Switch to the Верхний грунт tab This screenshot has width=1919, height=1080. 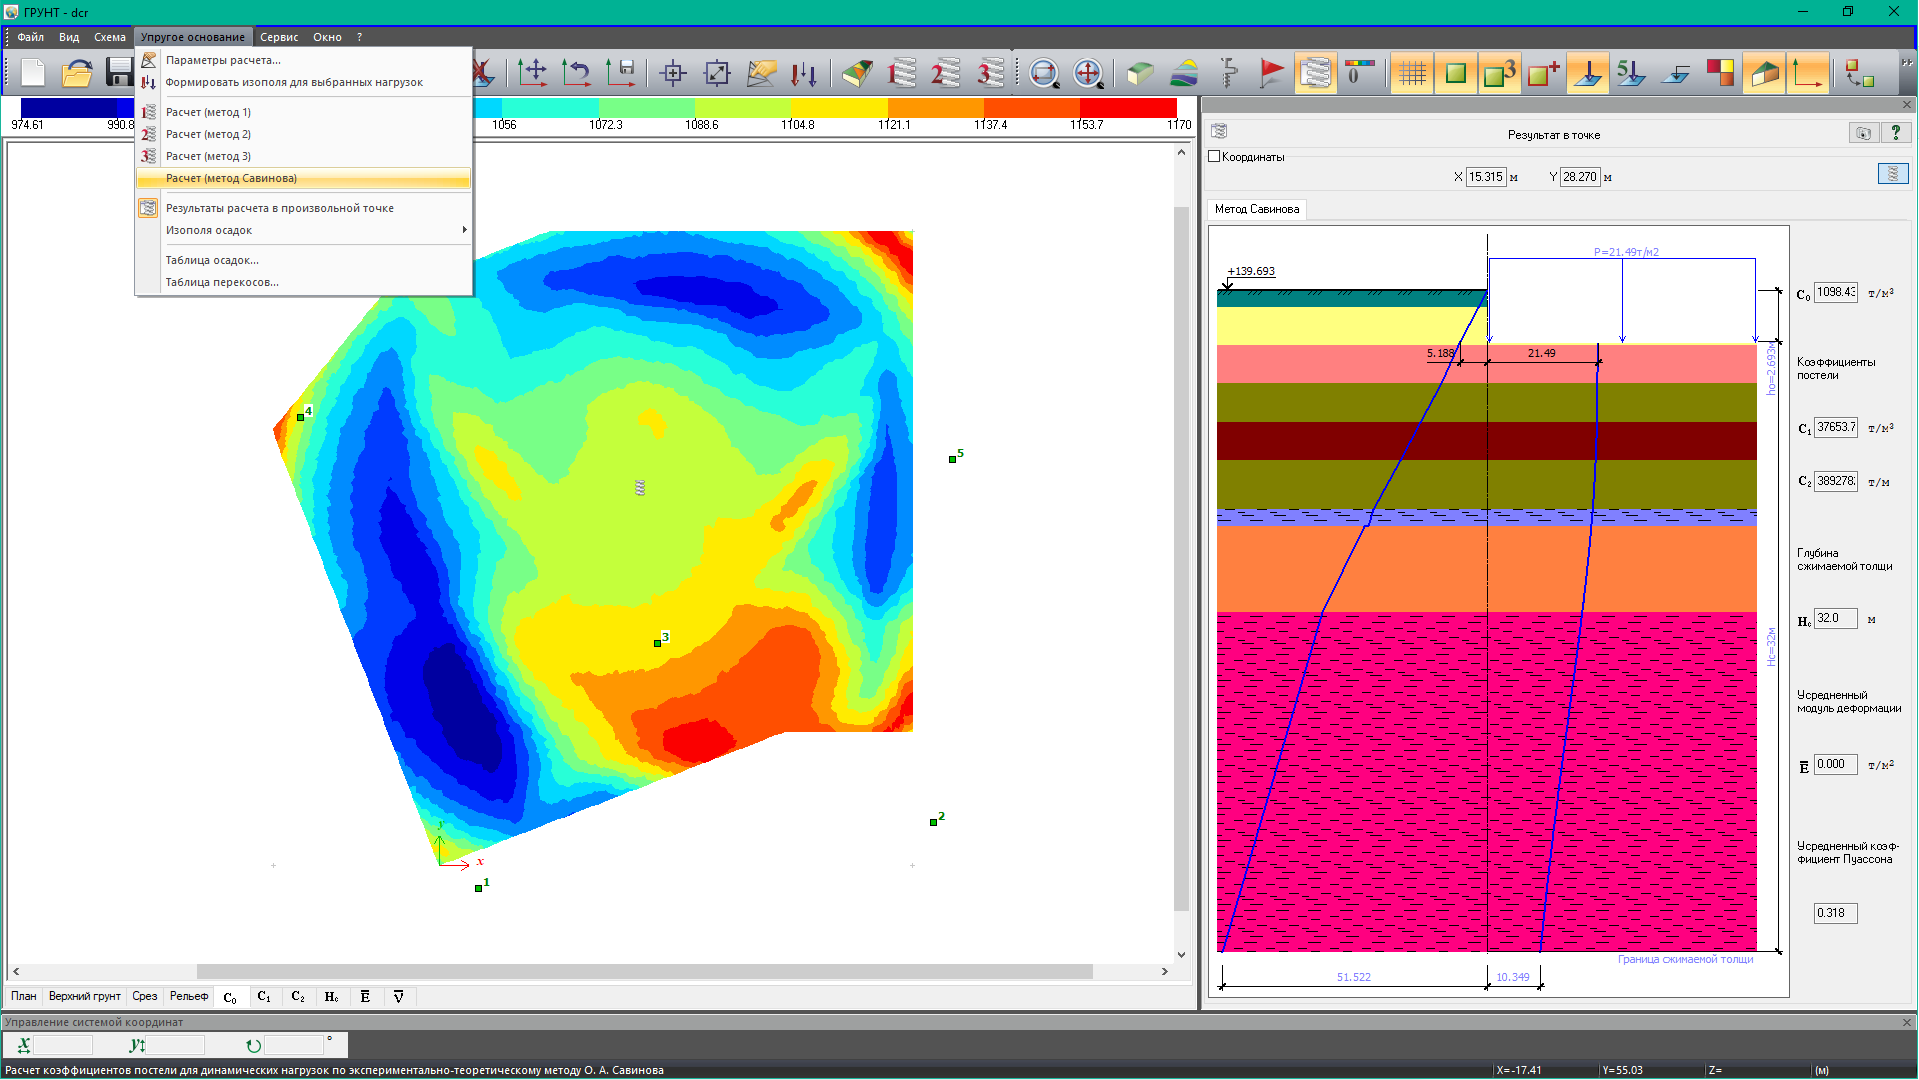click(x=85, y=996)
